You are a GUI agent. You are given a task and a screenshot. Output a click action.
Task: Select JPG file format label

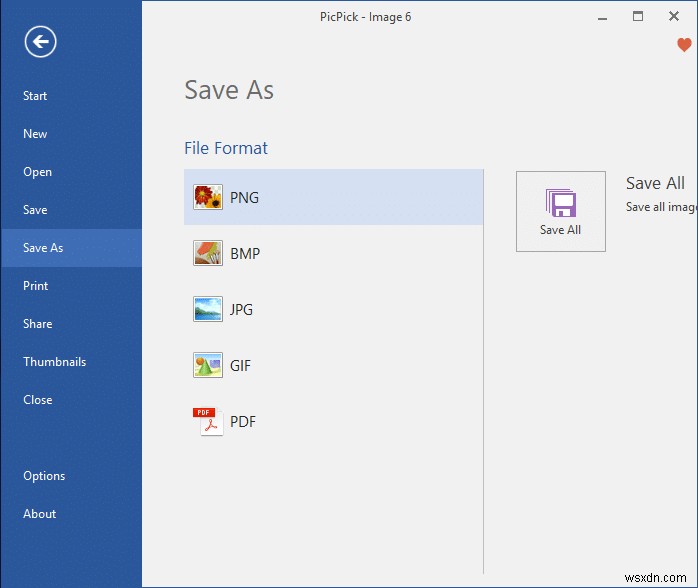pos(241,309)
